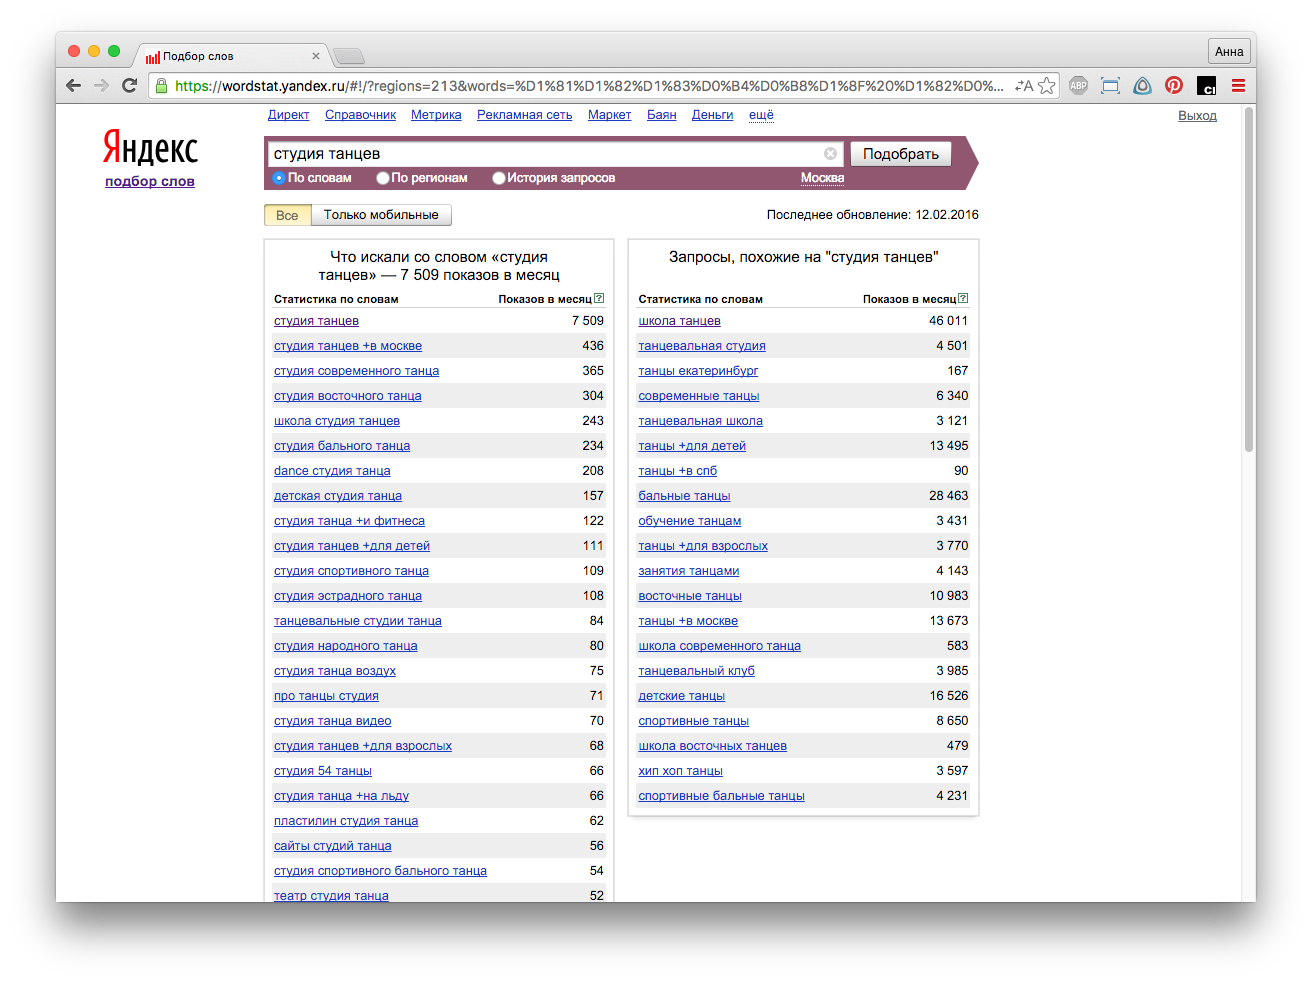Open the 'школа танцев' query link
1312x982 pixels.
(679, 321)
